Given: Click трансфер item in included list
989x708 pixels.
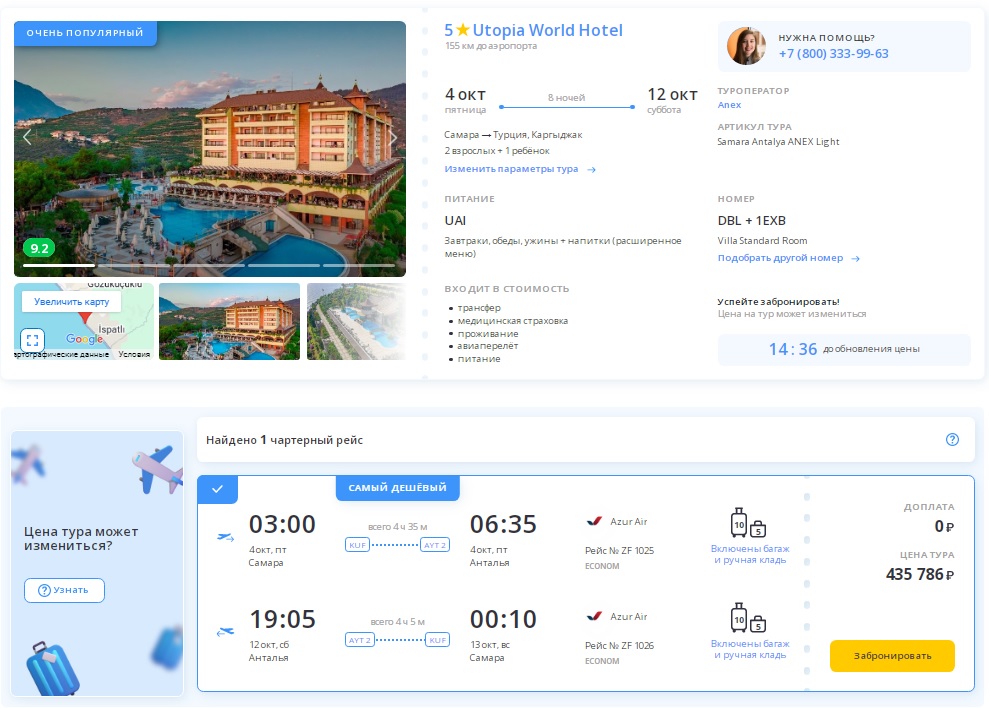Looking at the screenshot, I should click(x=479, y=308).
